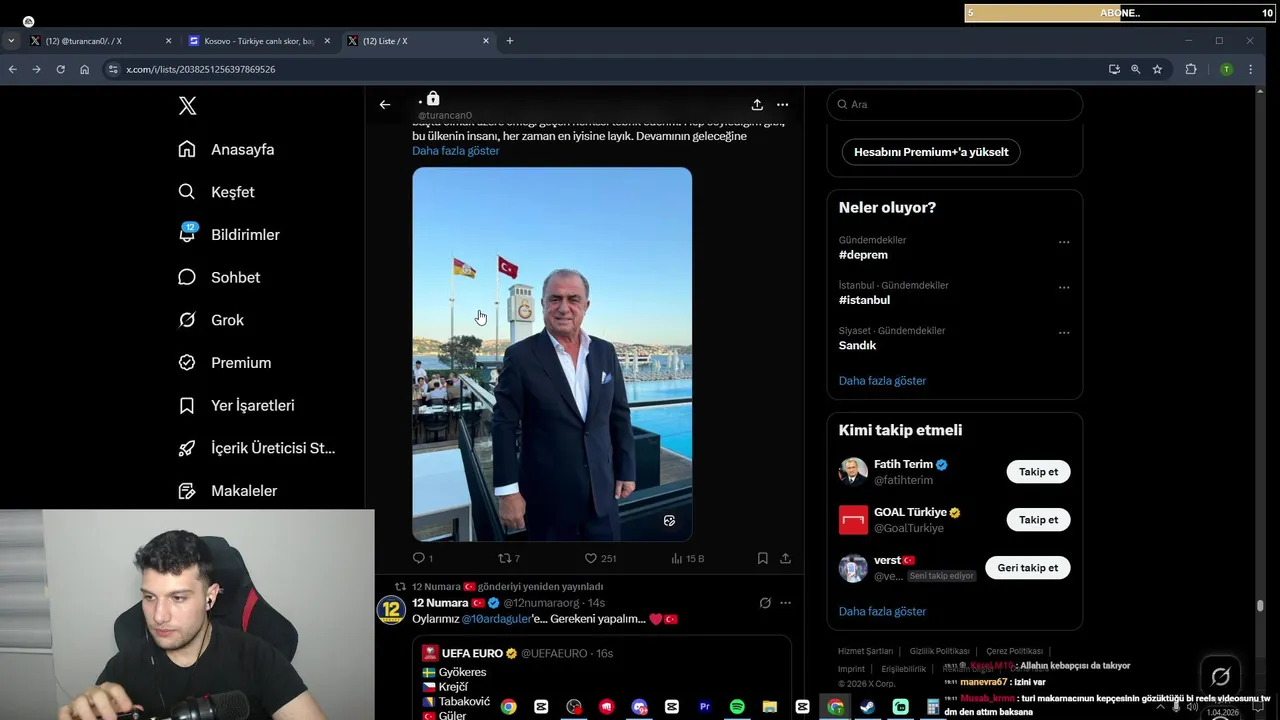Click the browser home button
The width and height of the screenshot is (1280, 720).
(84, 69)
